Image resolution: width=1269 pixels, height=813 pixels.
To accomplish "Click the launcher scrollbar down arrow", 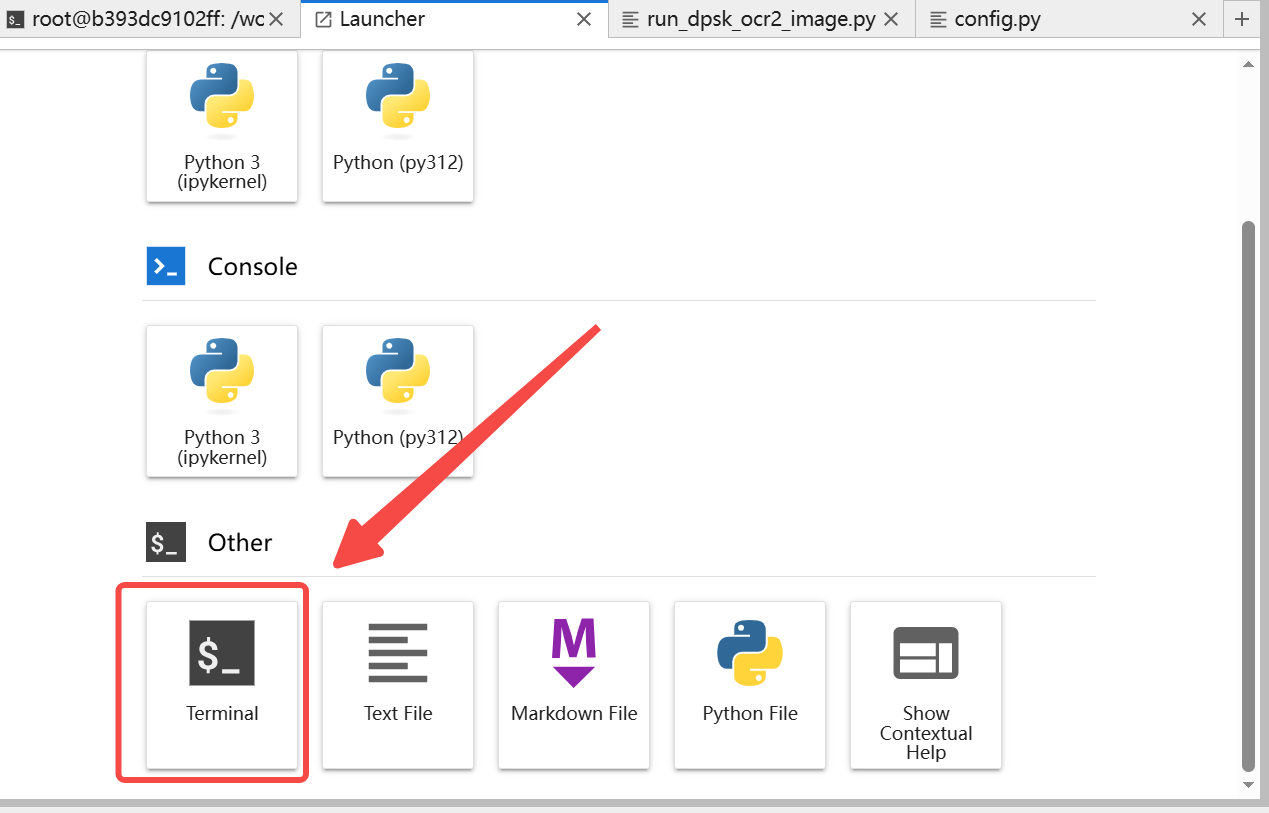I will pos(1248,785).
